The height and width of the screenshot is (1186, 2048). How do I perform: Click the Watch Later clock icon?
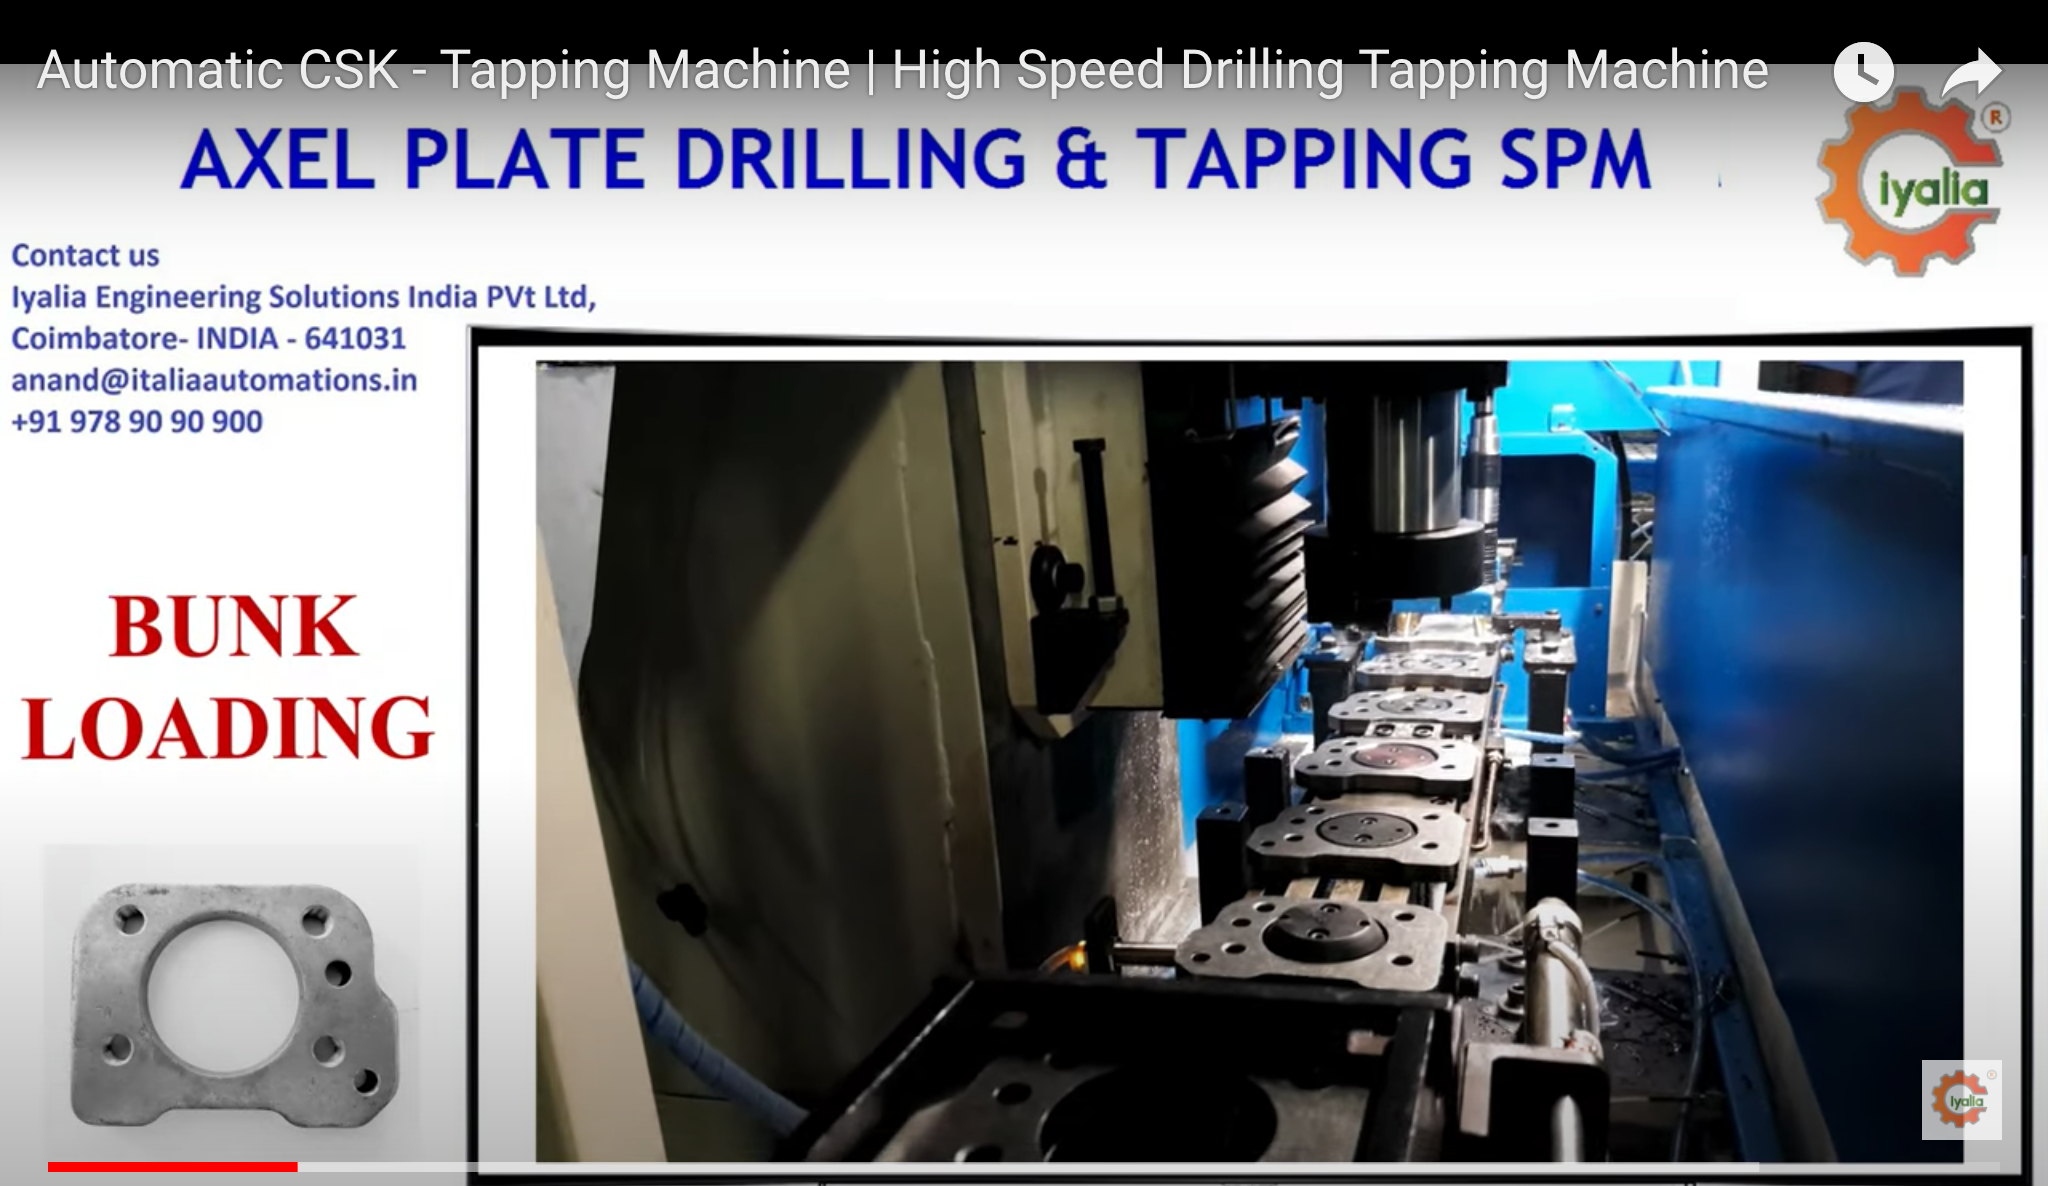(x=1863, y=71)
